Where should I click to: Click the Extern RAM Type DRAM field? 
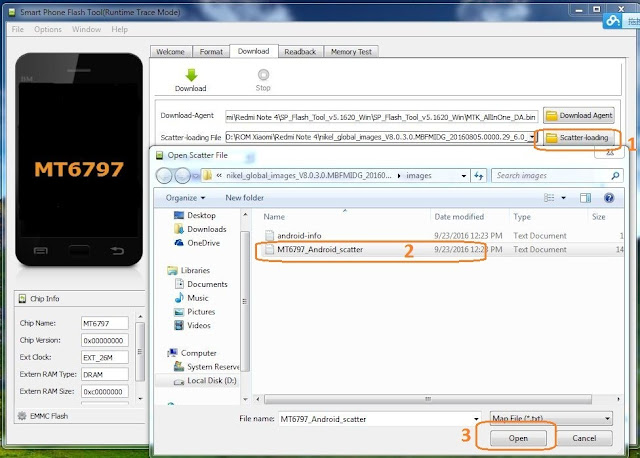click(105, 374)
